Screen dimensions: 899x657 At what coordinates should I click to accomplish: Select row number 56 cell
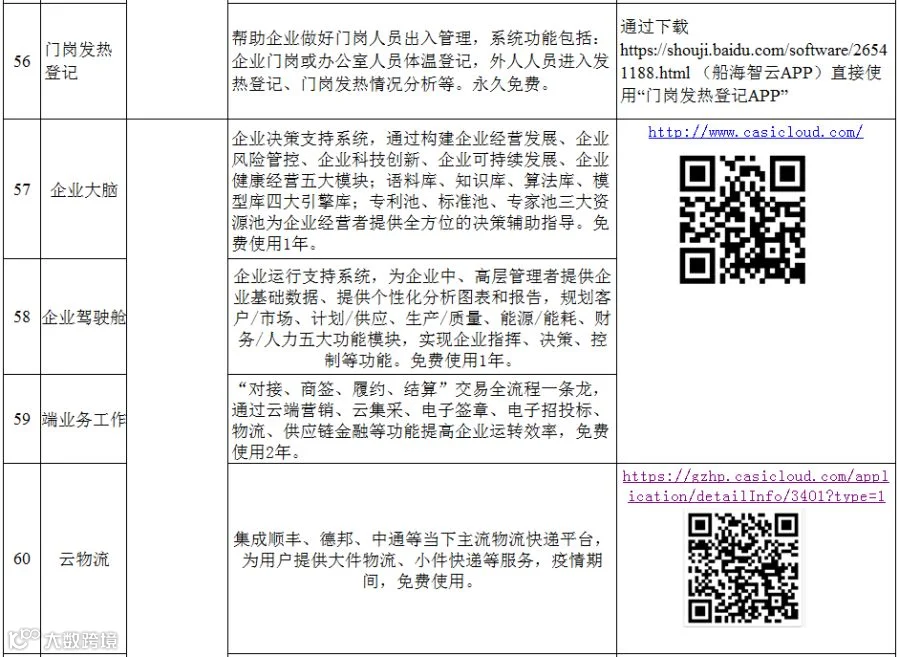pyautogui.click(x=22, y=61)
